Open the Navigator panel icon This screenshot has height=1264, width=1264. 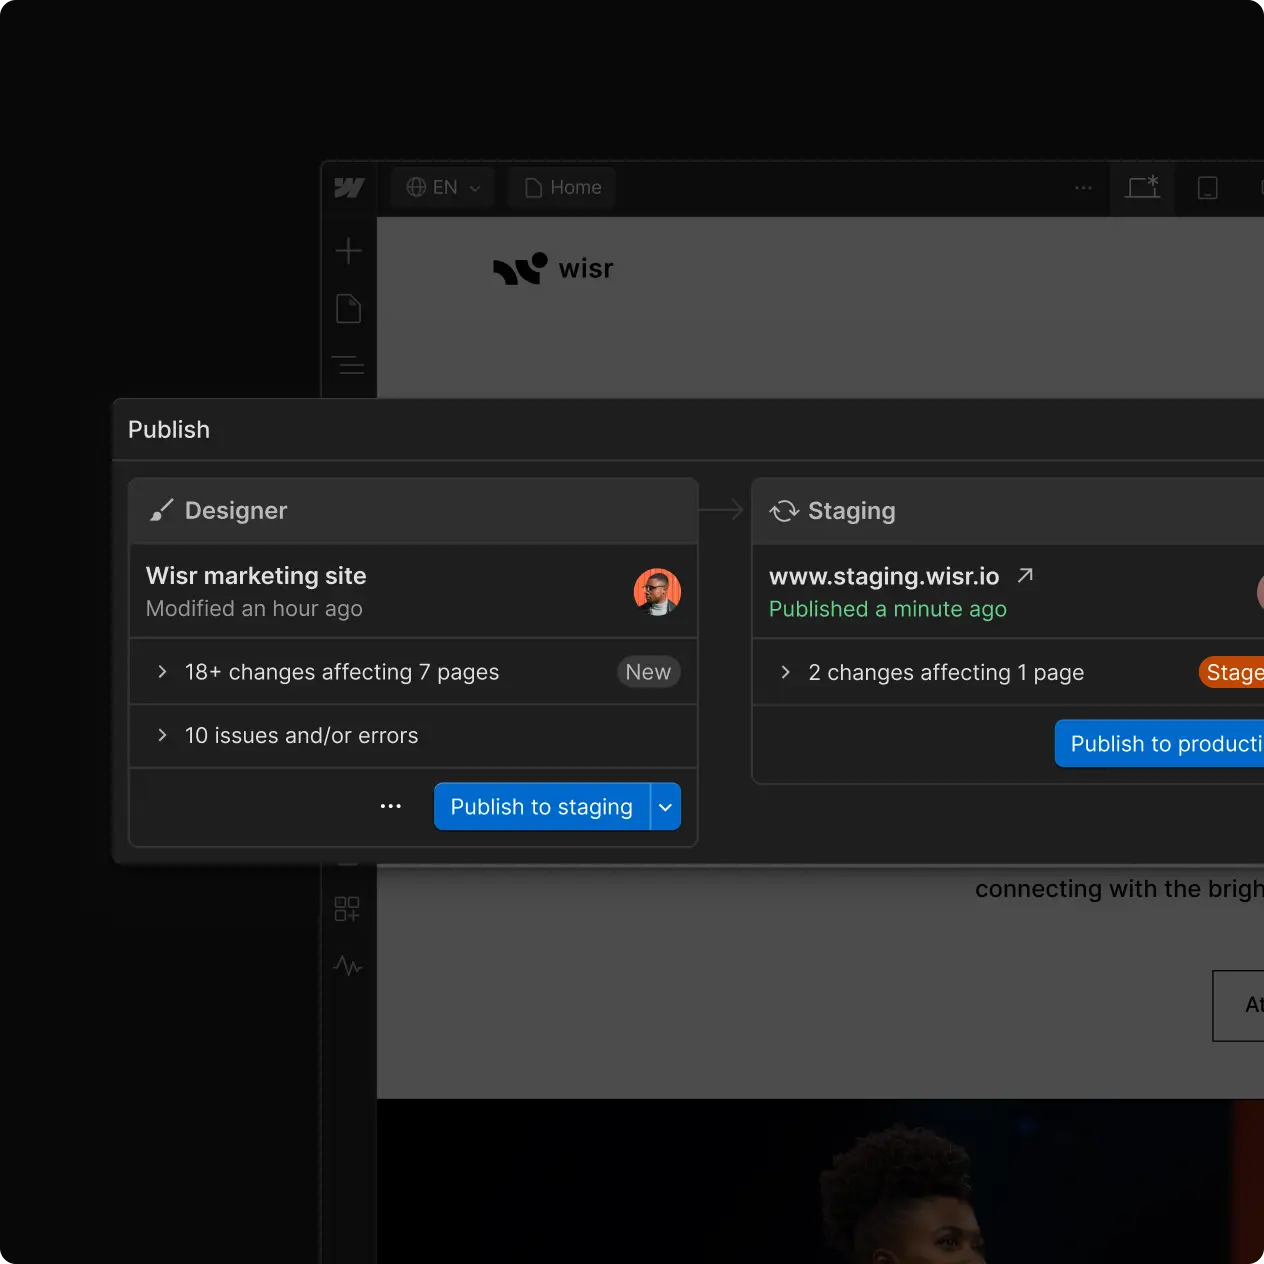pyautogui.click(x=348, y=365)
